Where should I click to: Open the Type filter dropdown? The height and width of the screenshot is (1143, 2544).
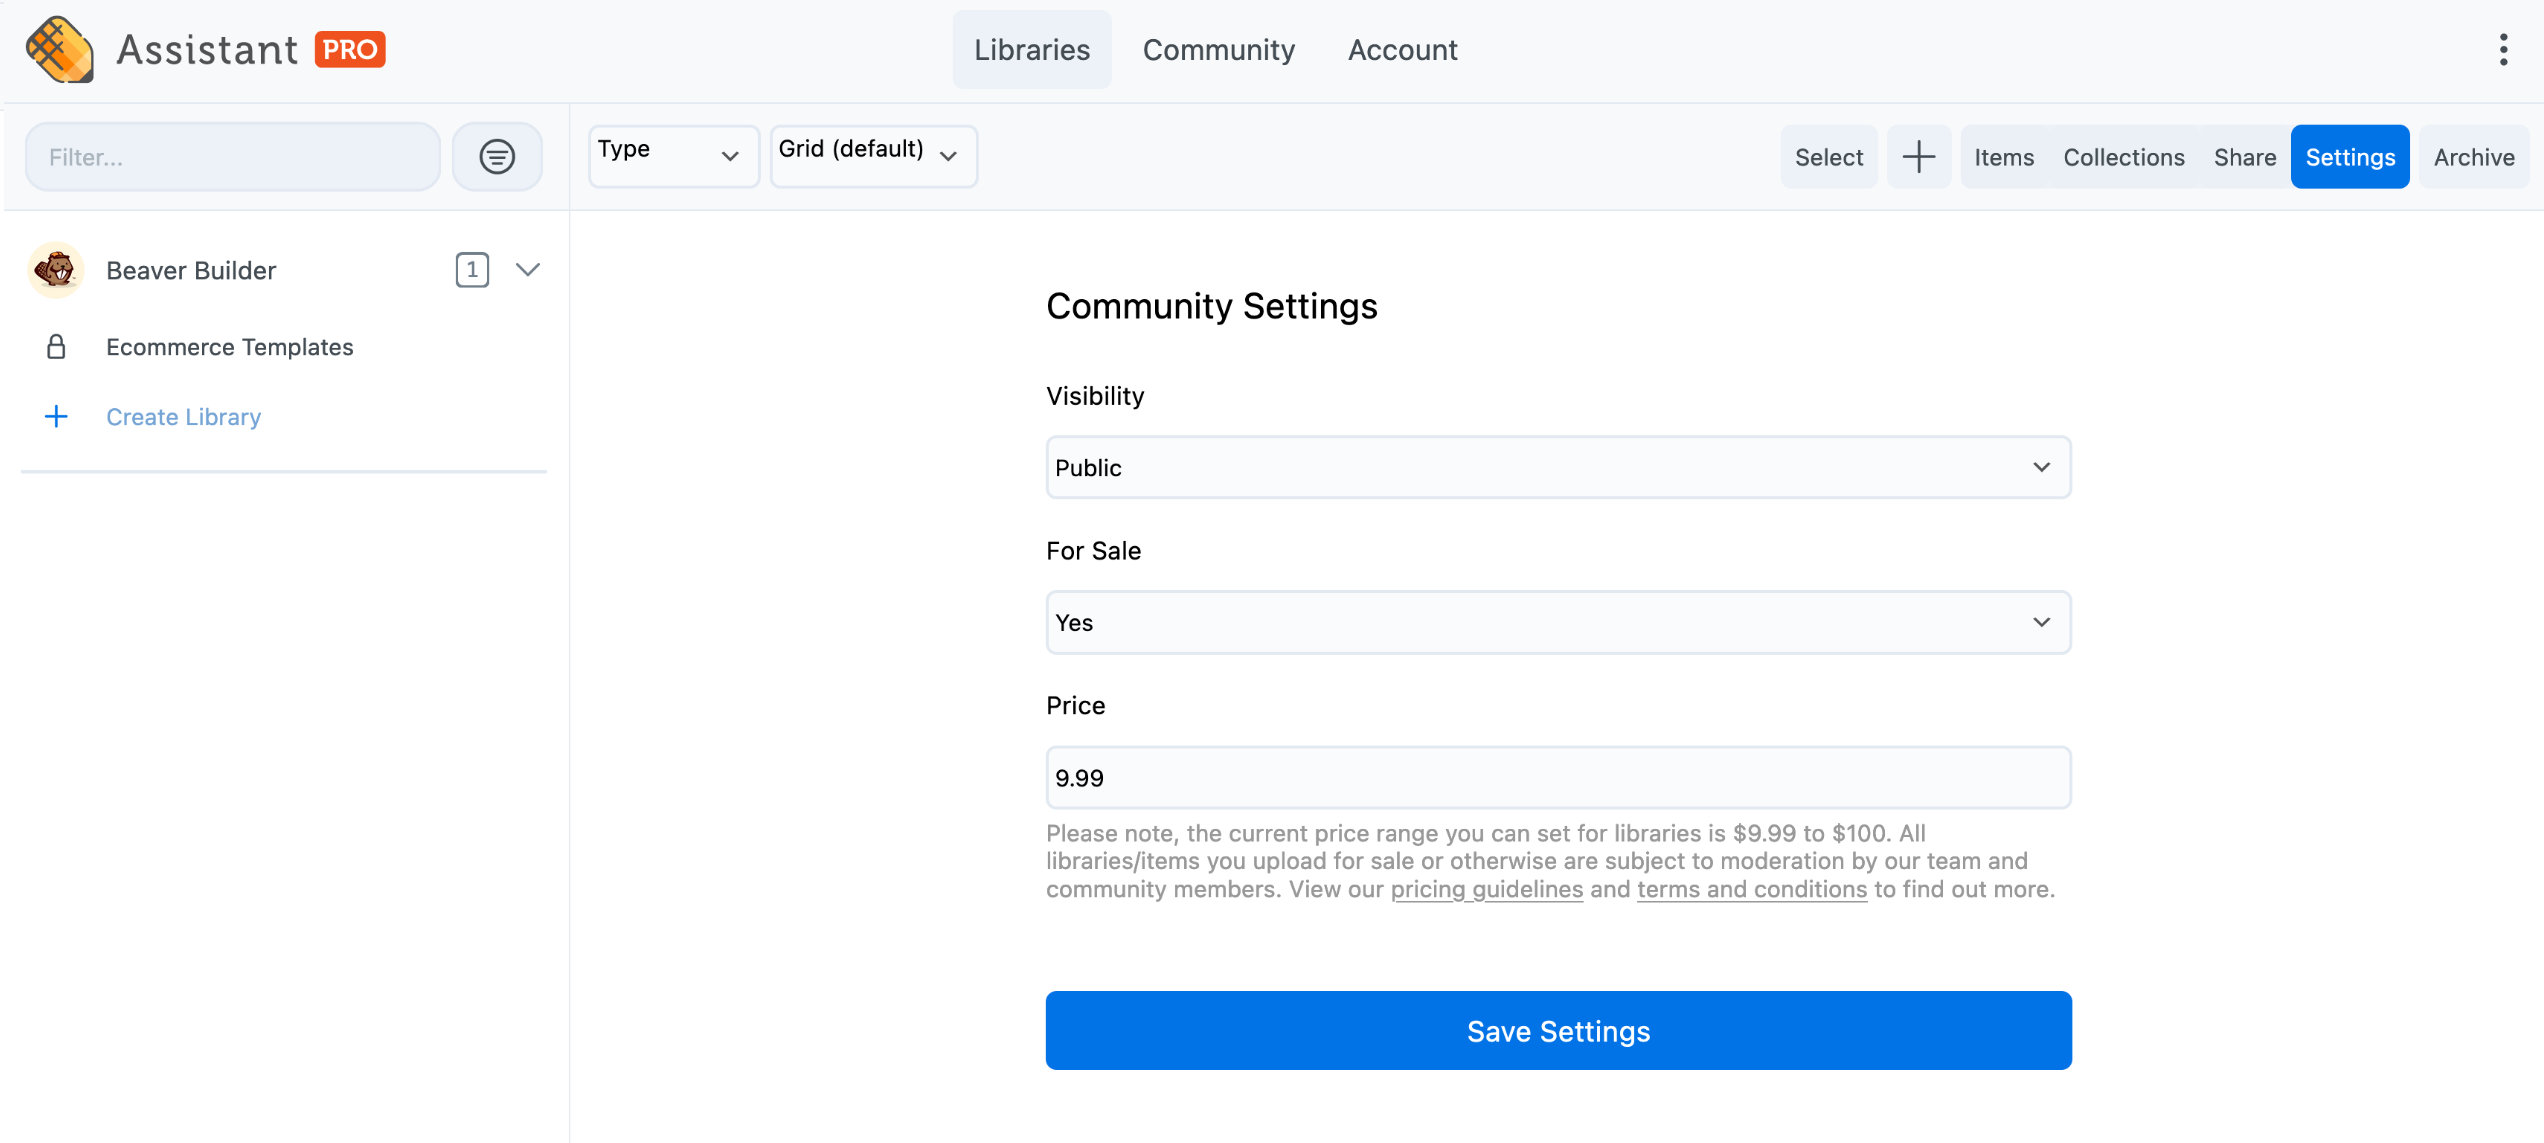point(672,156)
